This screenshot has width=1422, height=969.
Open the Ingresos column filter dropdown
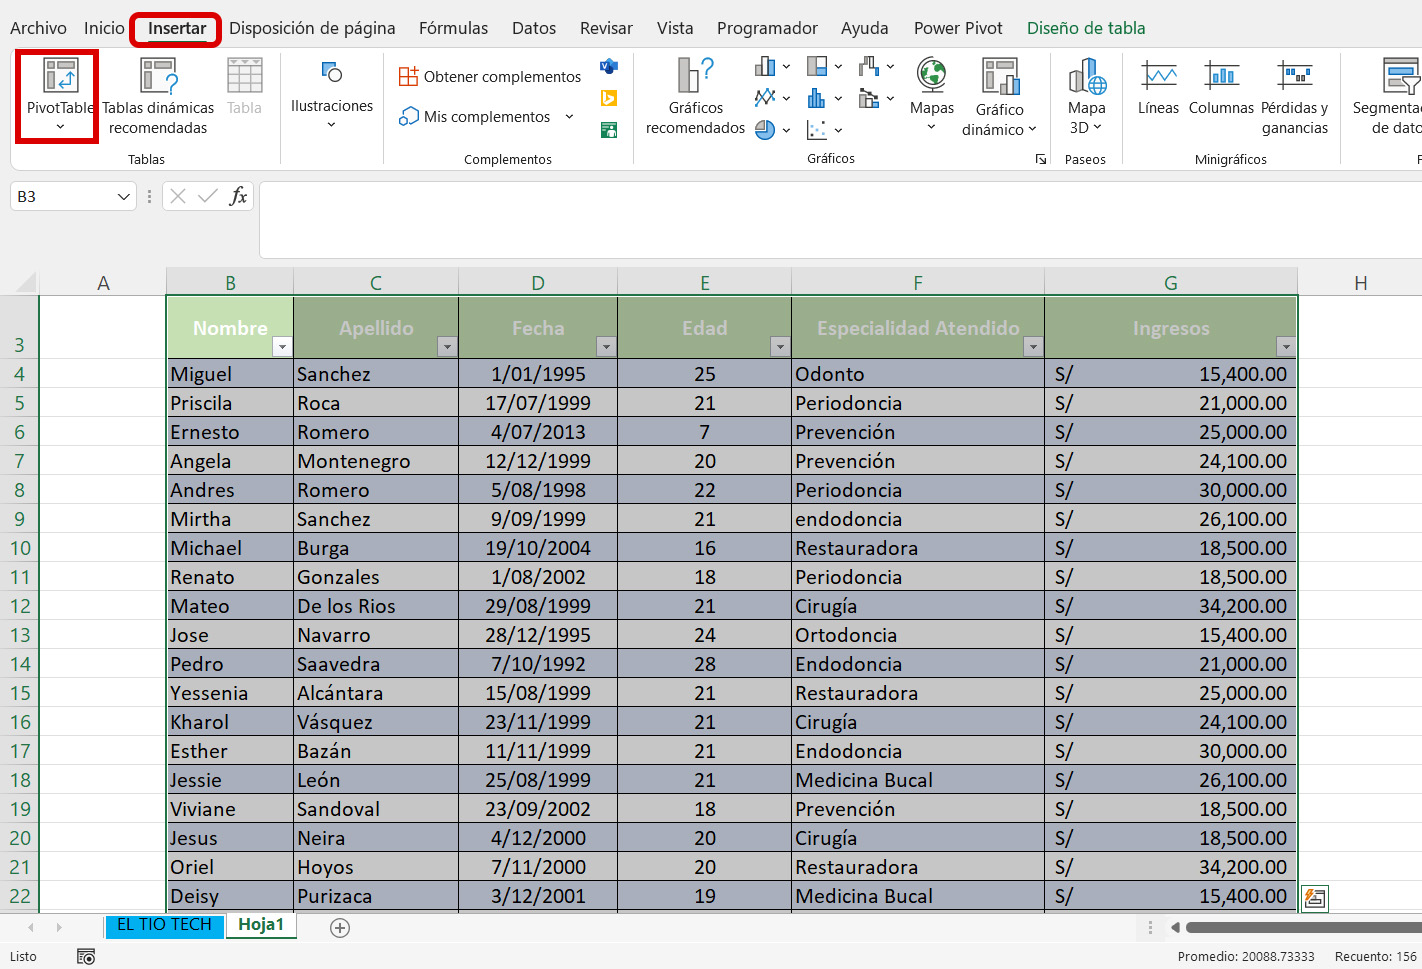pyautogui.click(x=1285, y=347)
